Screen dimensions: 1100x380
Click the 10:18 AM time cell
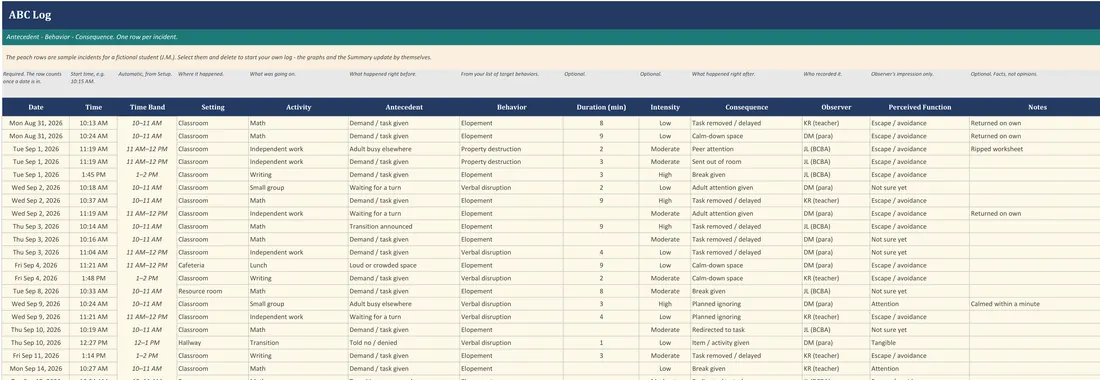[93, 188]
